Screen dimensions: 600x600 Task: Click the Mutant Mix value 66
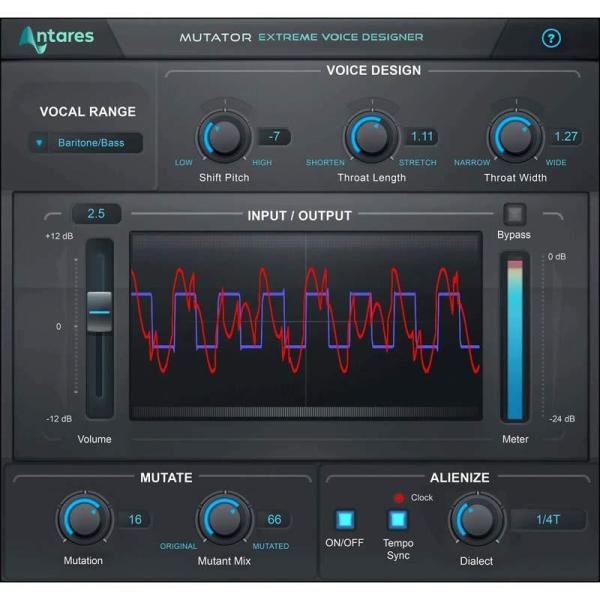coord(273,519)
